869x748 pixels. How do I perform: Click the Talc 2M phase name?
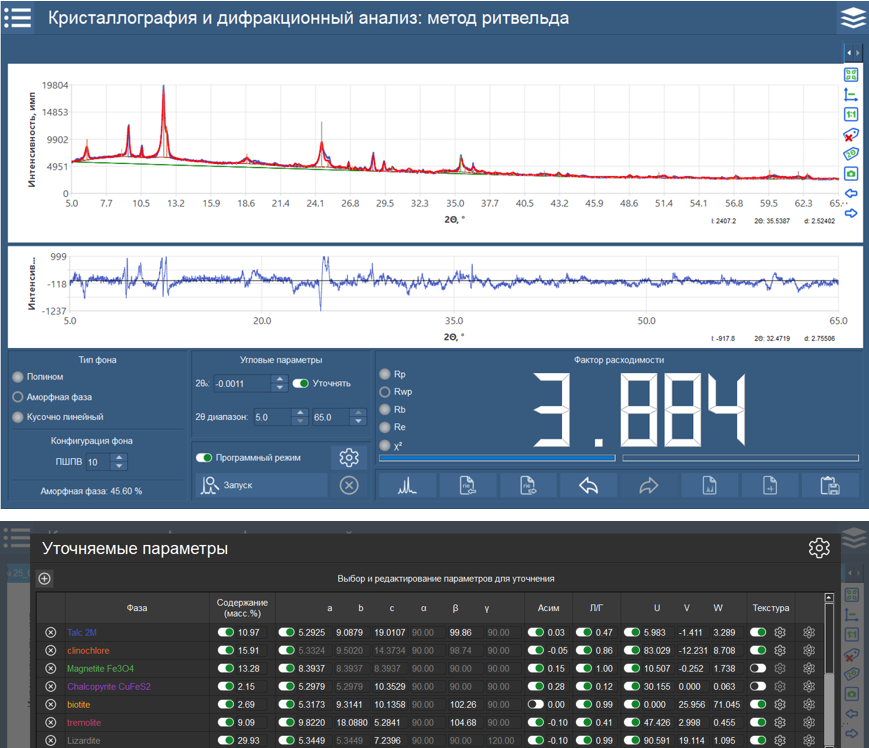(83, 632)
